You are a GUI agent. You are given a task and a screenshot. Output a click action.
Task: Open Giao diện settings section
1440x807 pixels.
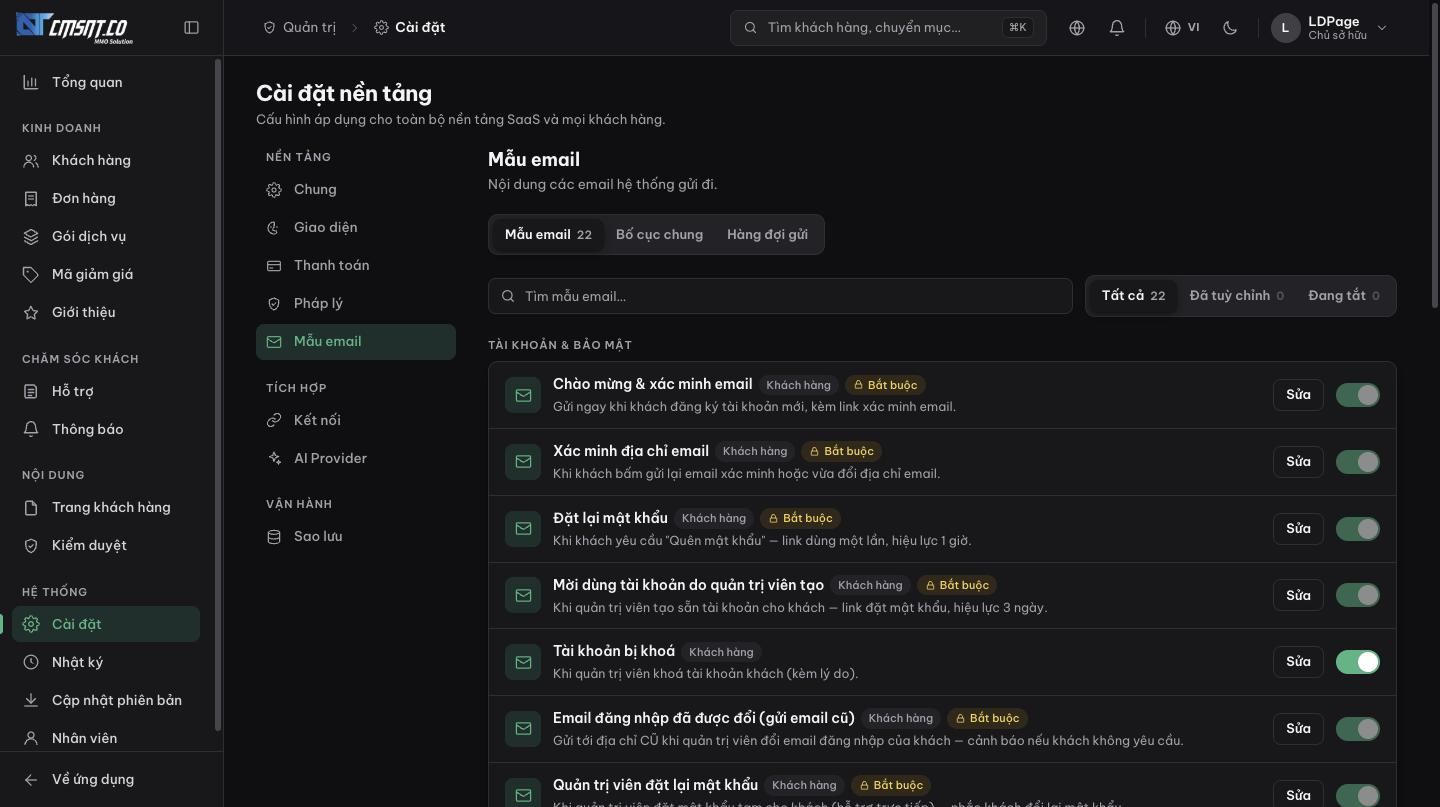[x=356, y=227]
